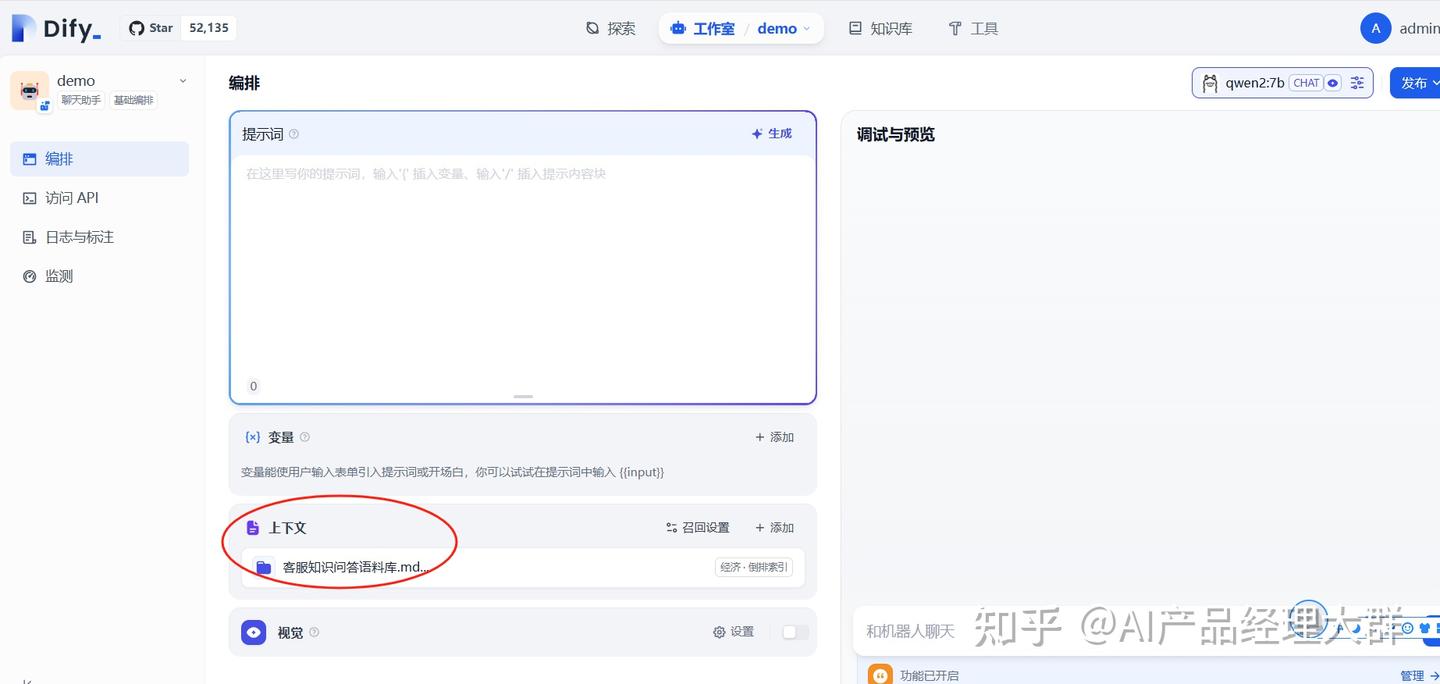Click the 客服知识问答语料库 folder icon
Viewport: 1440px width, 684px height.
tap(264, 567)
